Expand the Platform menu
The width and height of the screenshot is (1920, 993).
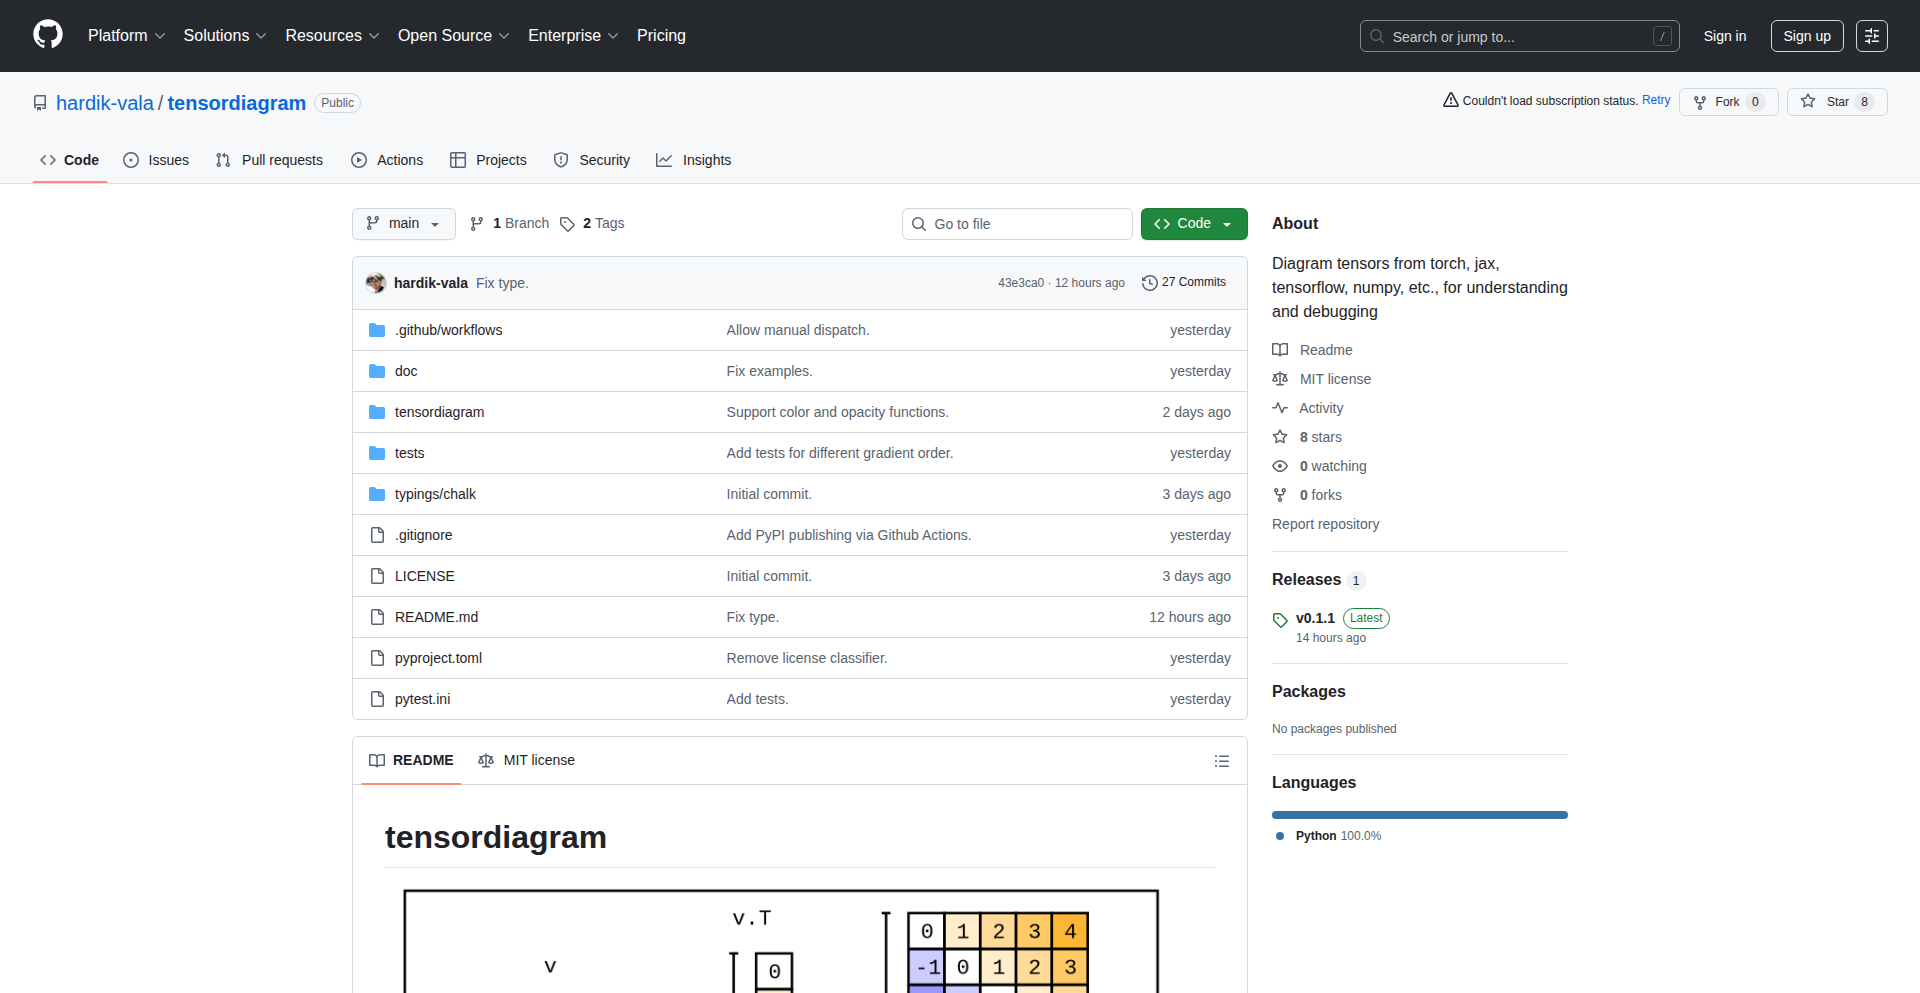click(126, 36)
